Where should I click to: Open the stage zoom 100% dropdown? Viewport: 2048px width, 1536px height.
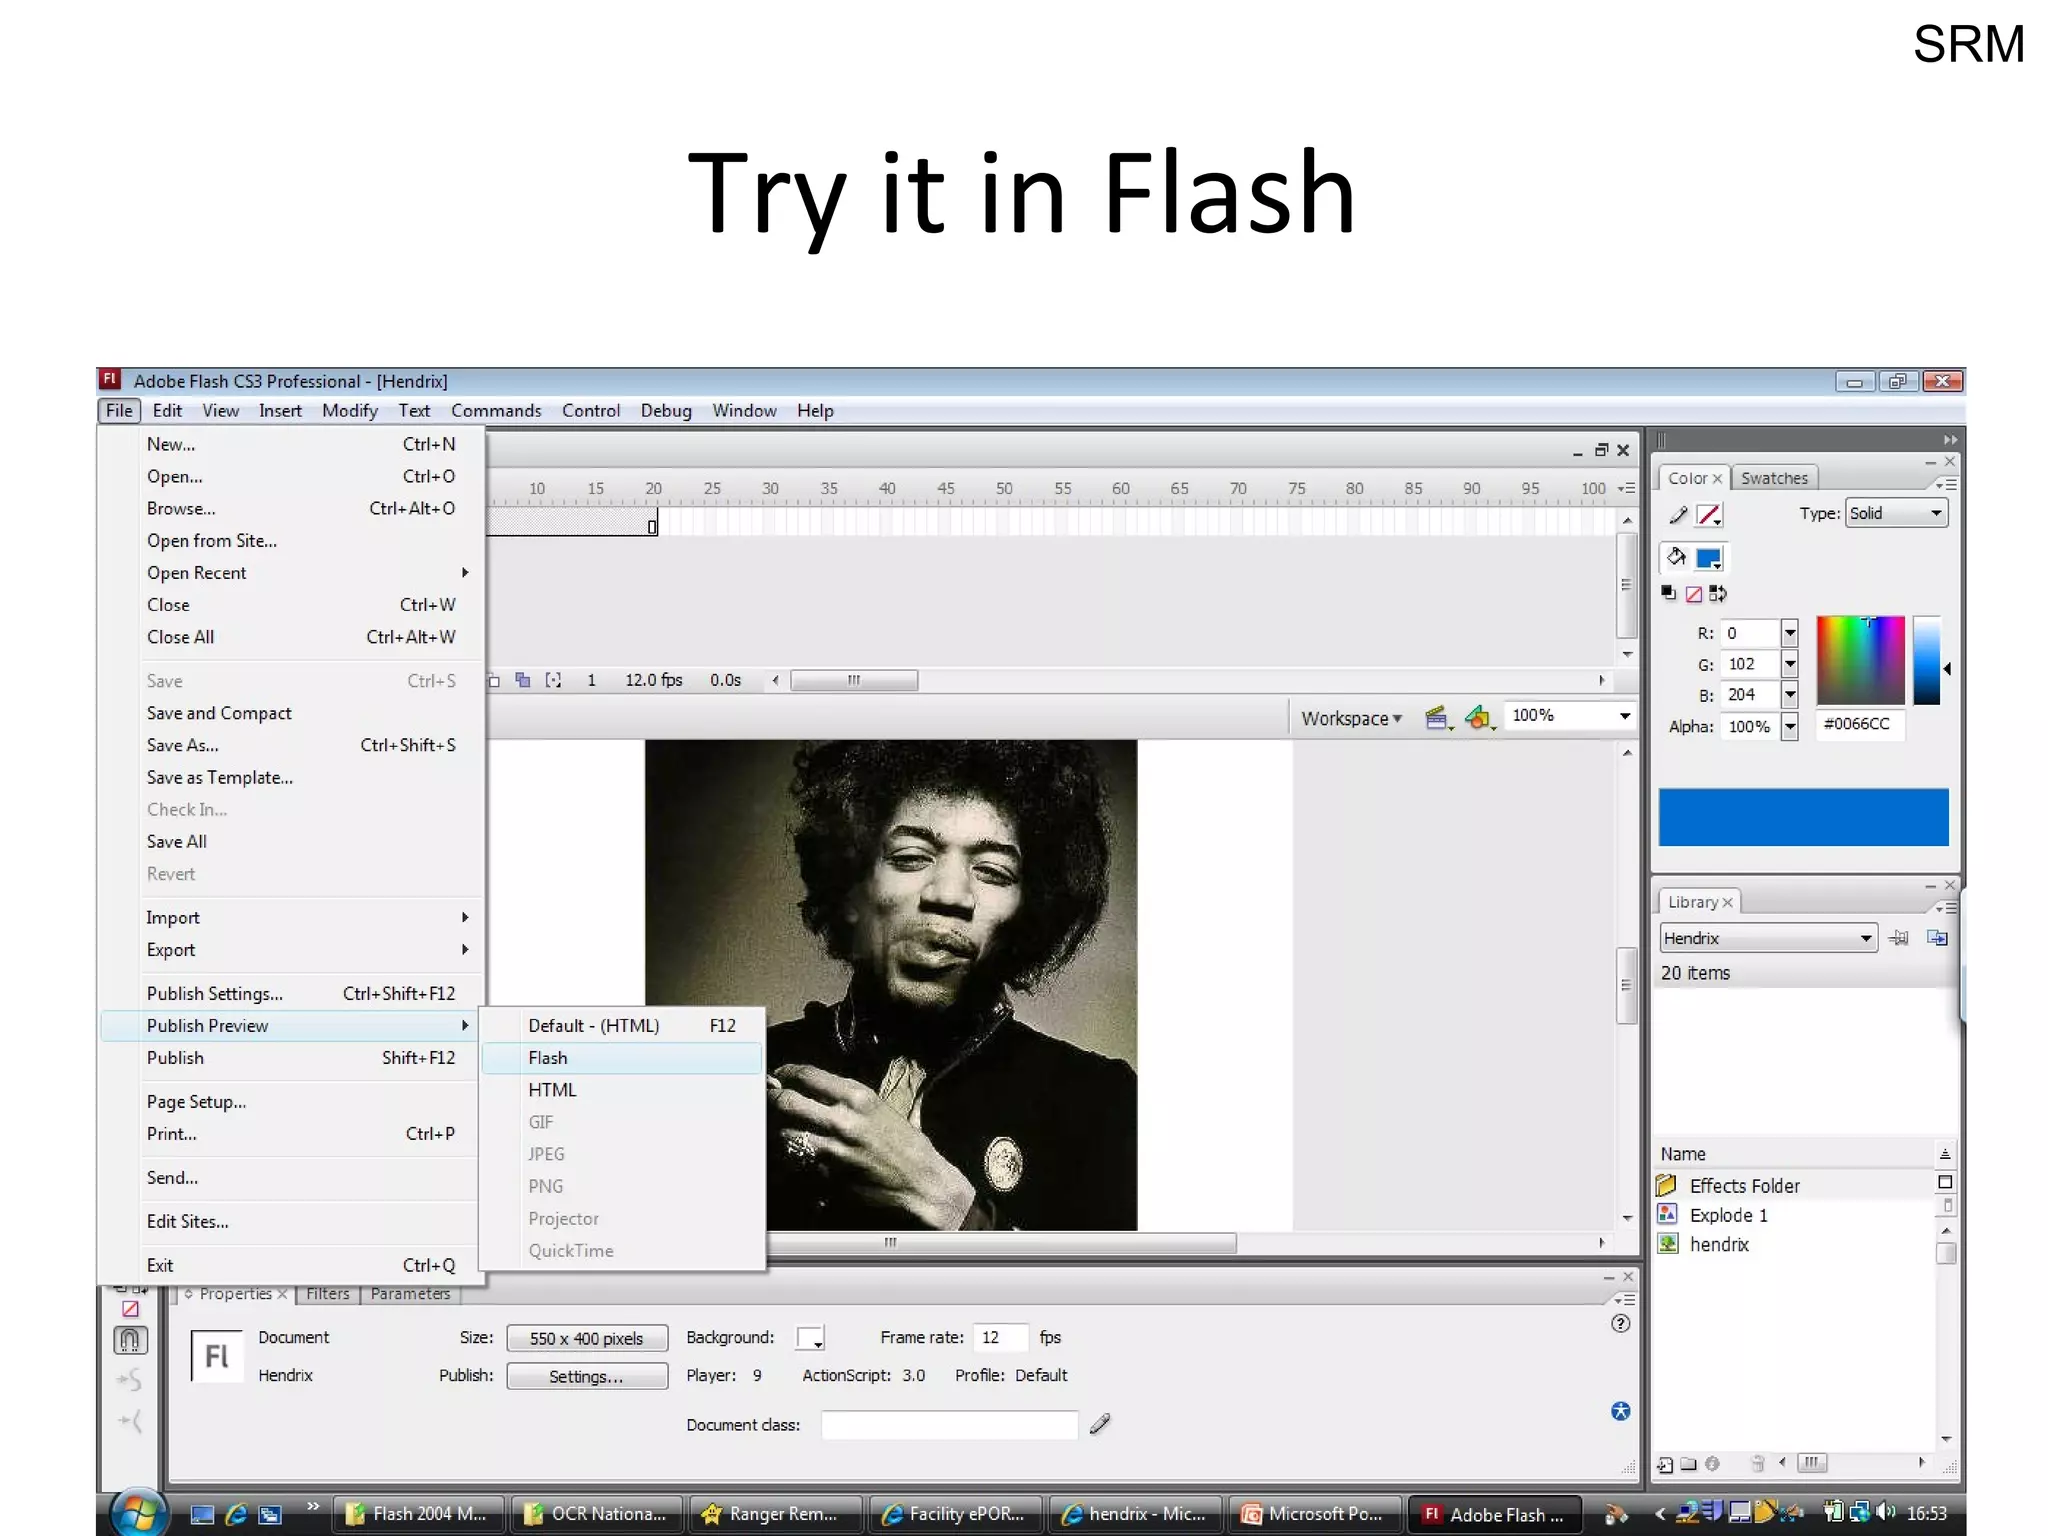pyautogui.click(x=1624, y=716)
